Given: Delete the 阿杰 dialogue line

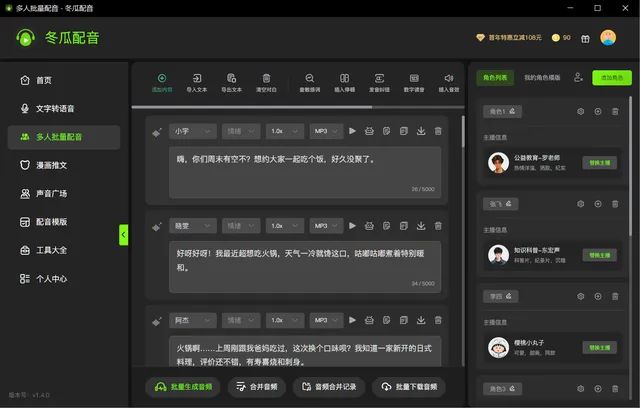Looking at the screenshot, I should 438,320.
